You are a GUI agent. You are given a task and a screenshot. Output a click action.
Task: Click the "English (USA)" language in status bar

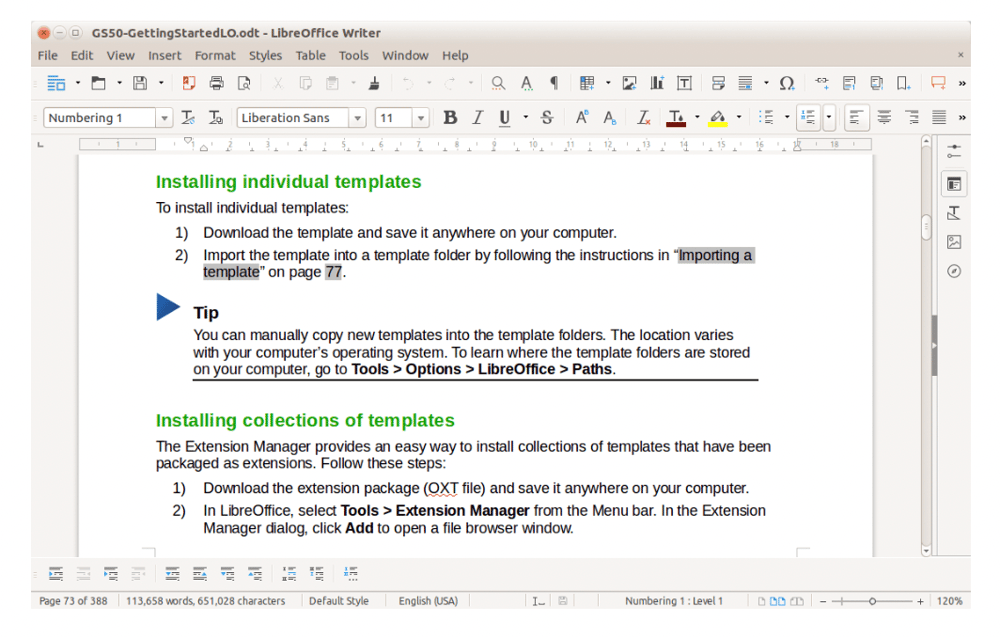point(428,601)
